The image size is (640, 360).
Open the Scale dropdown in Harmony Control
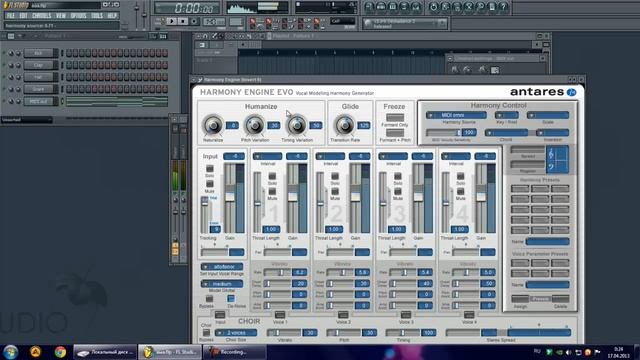tap(548, 116)
